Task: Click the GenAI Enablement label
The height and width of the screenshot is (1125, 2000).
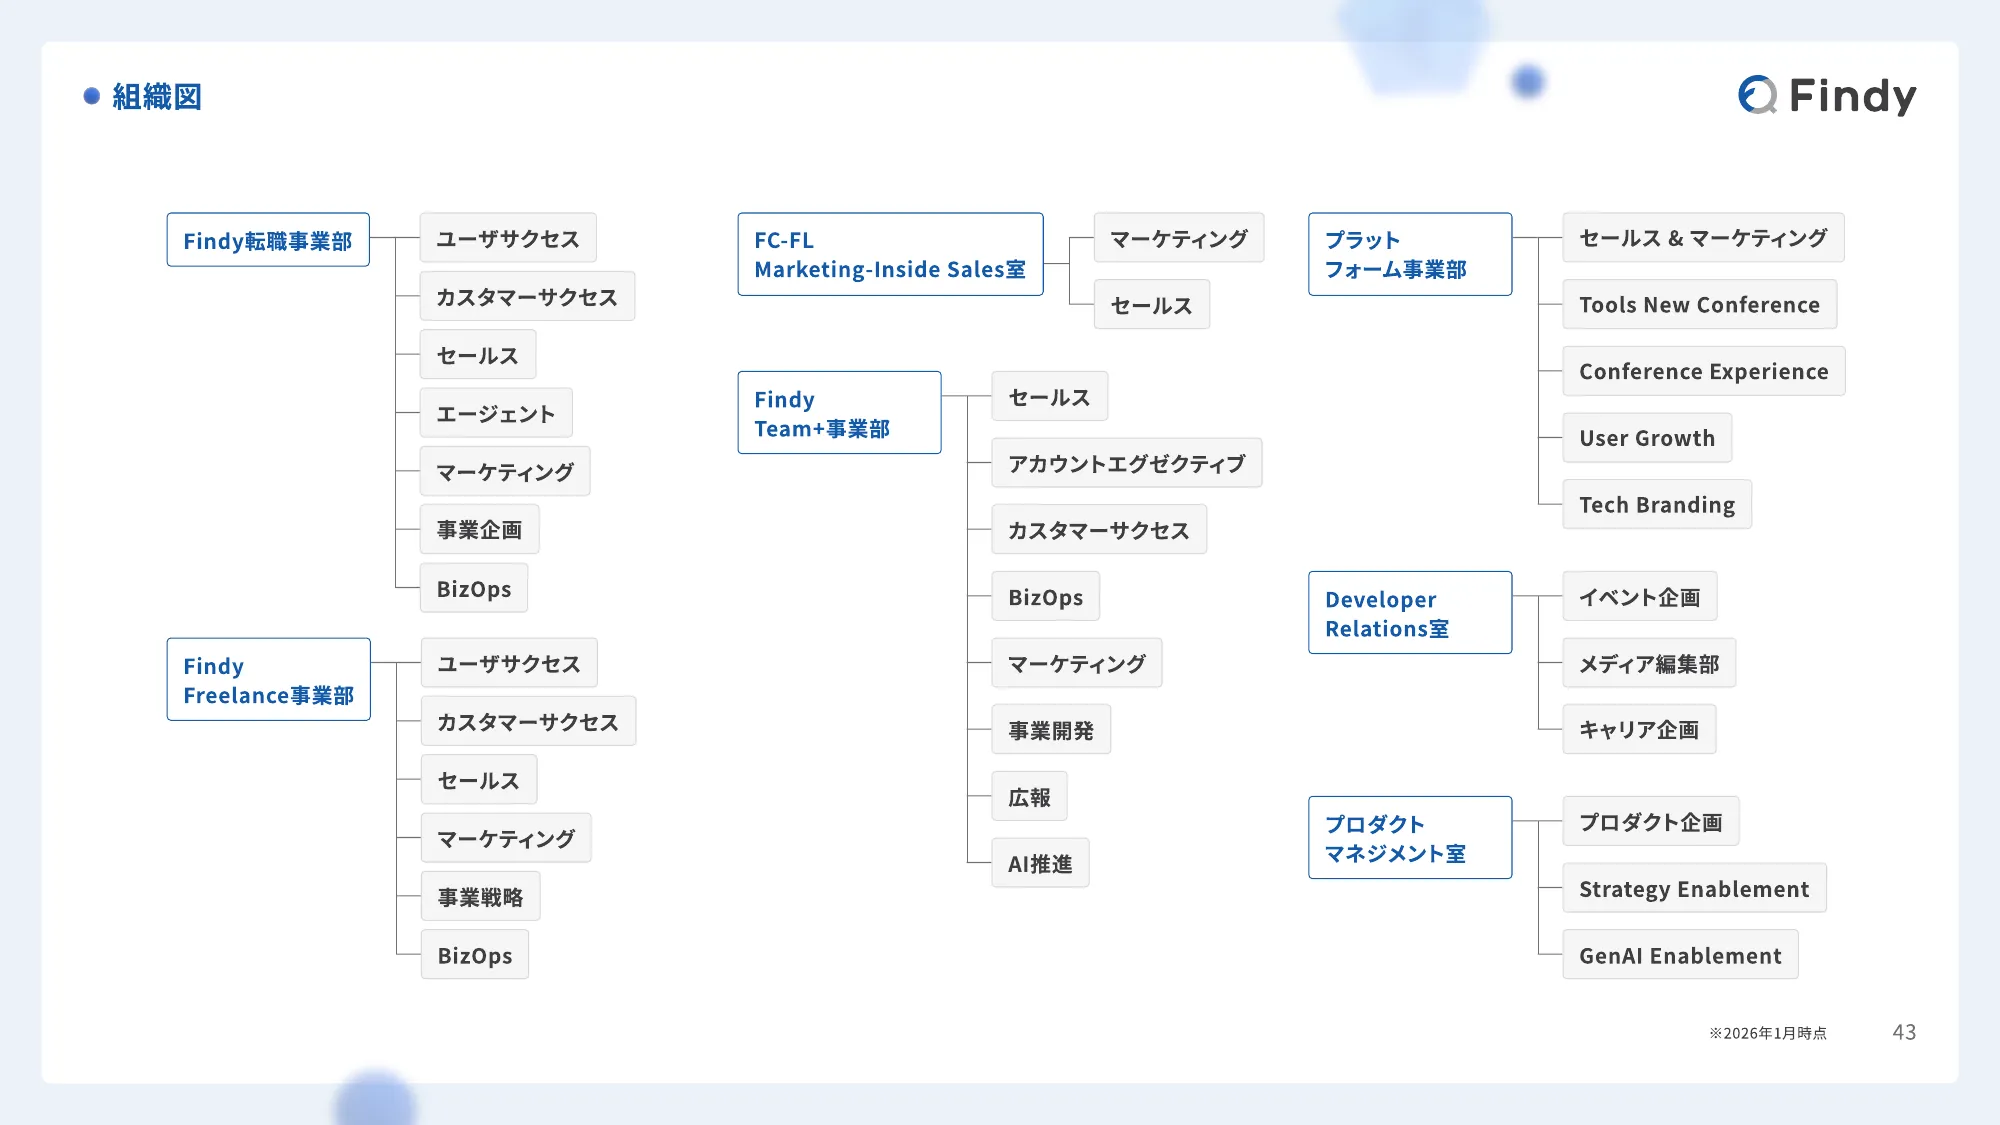Action: click(1680, 955)
